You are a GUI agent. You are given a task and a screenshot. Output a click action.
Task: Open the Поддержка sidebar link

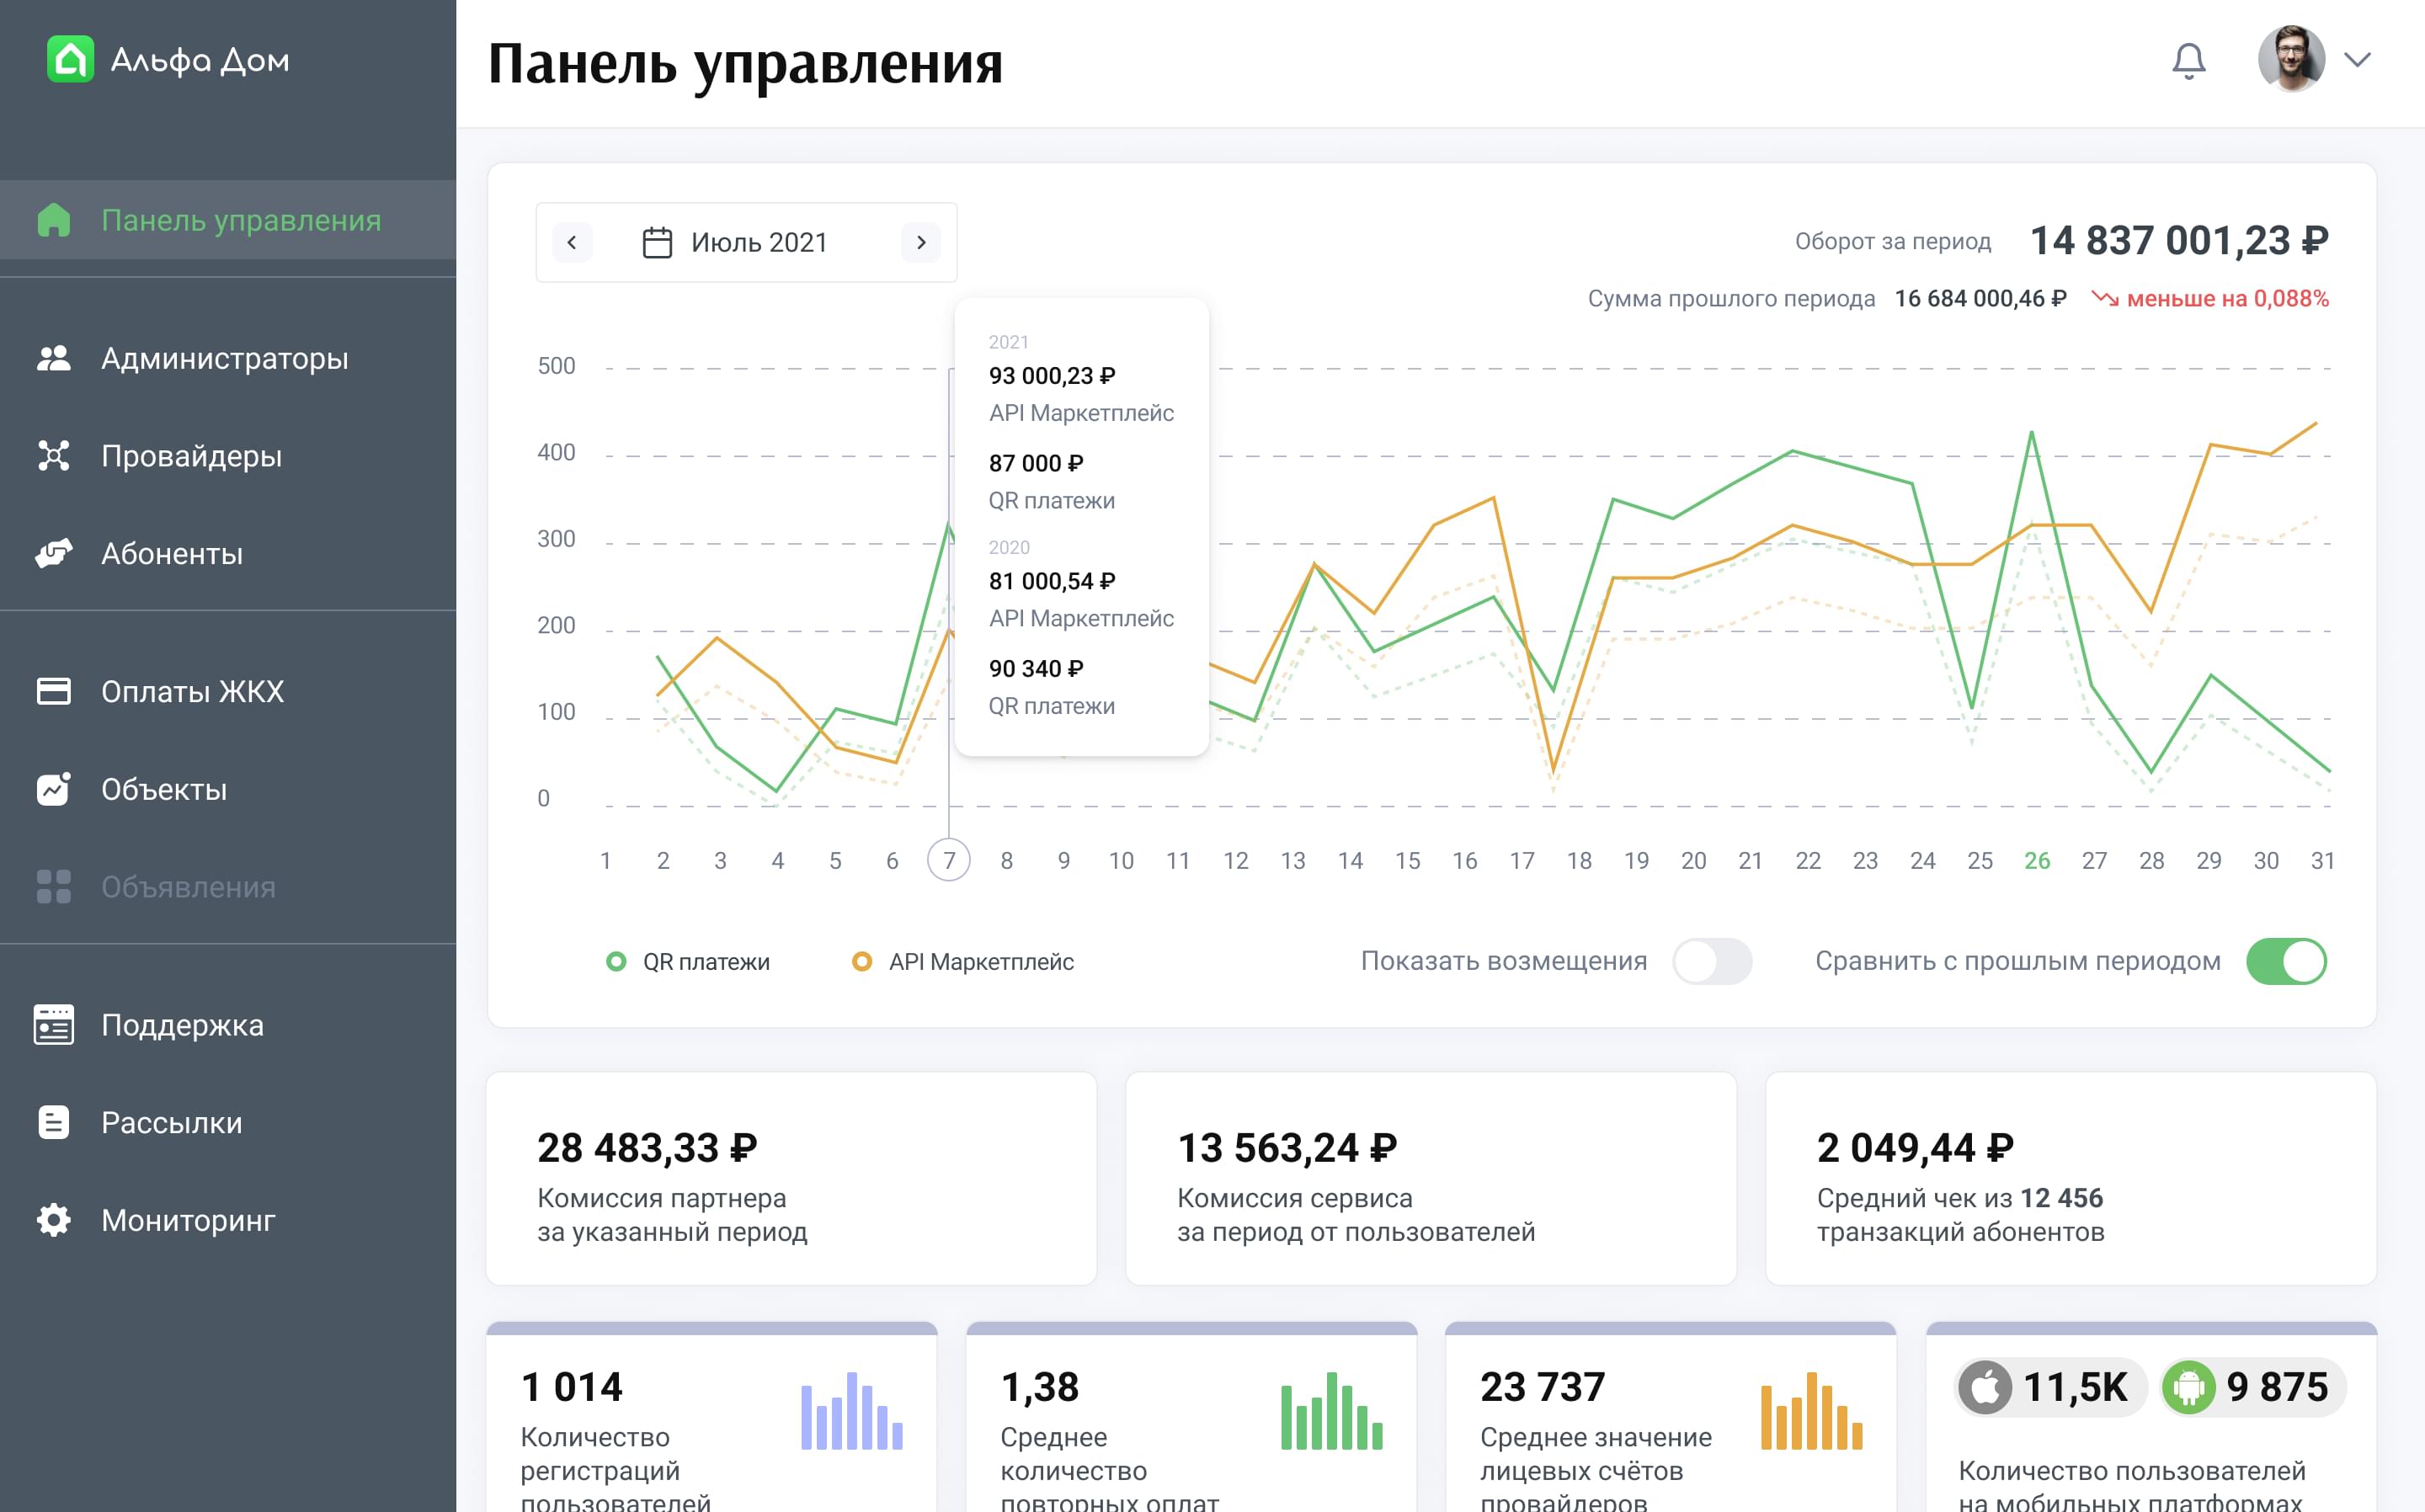[x=182, y=1025]
